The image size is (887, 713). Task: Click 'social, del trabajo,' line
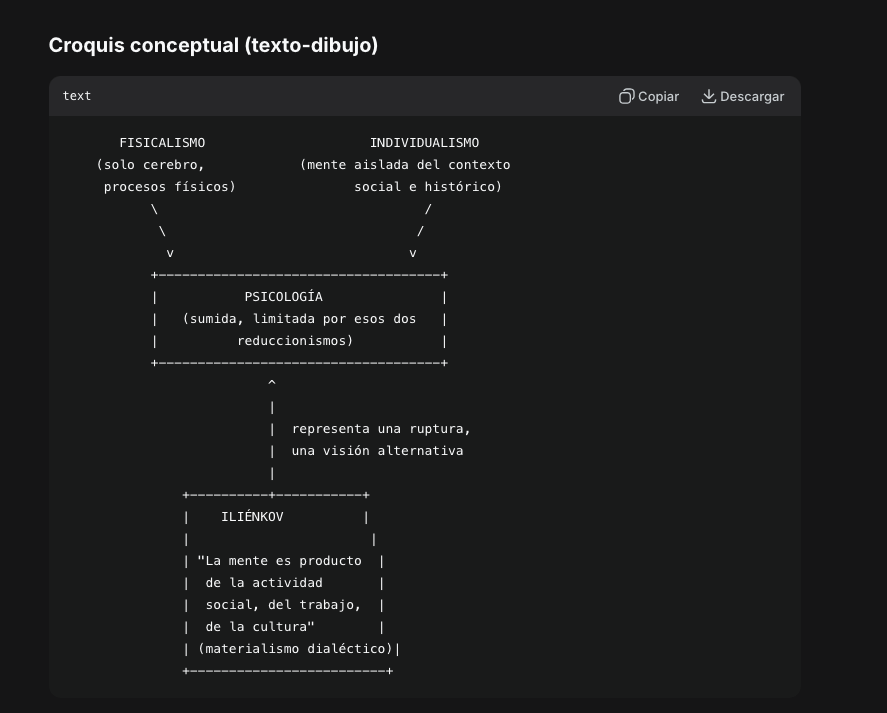pyautogui.click(x=283, y=605)
